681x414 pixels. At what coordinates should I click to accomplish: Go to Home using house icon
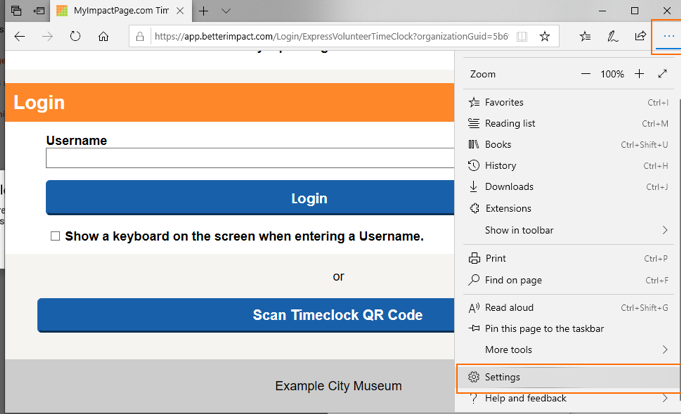coord(103,36)
